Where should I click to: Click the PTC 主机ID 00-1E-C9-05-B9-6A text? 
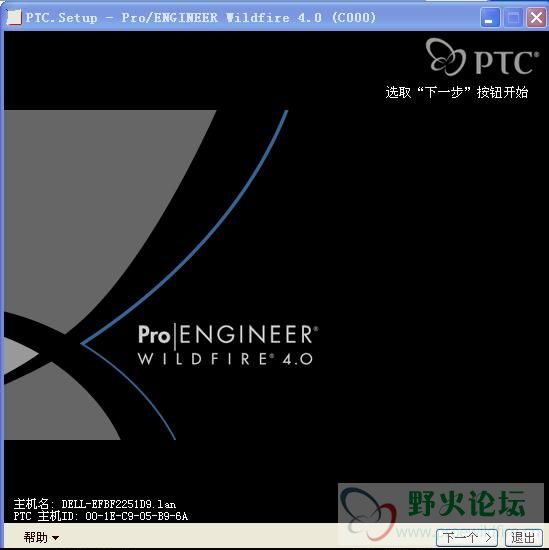point(101,516)
